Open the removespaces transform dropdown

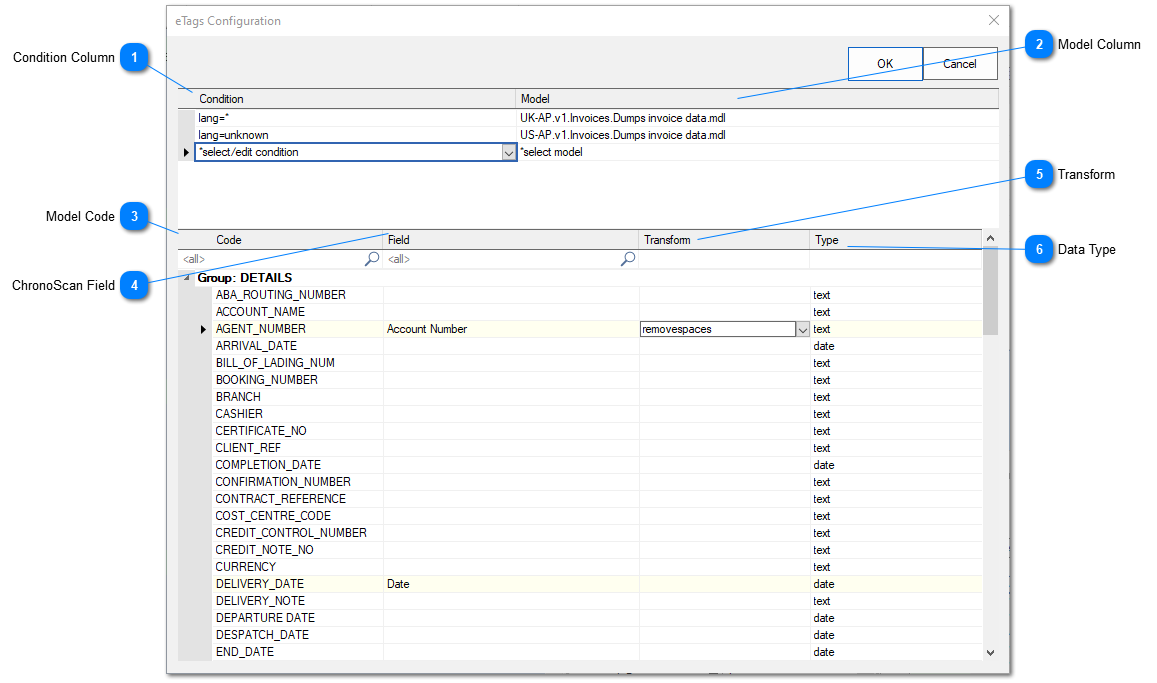(803, 328)
